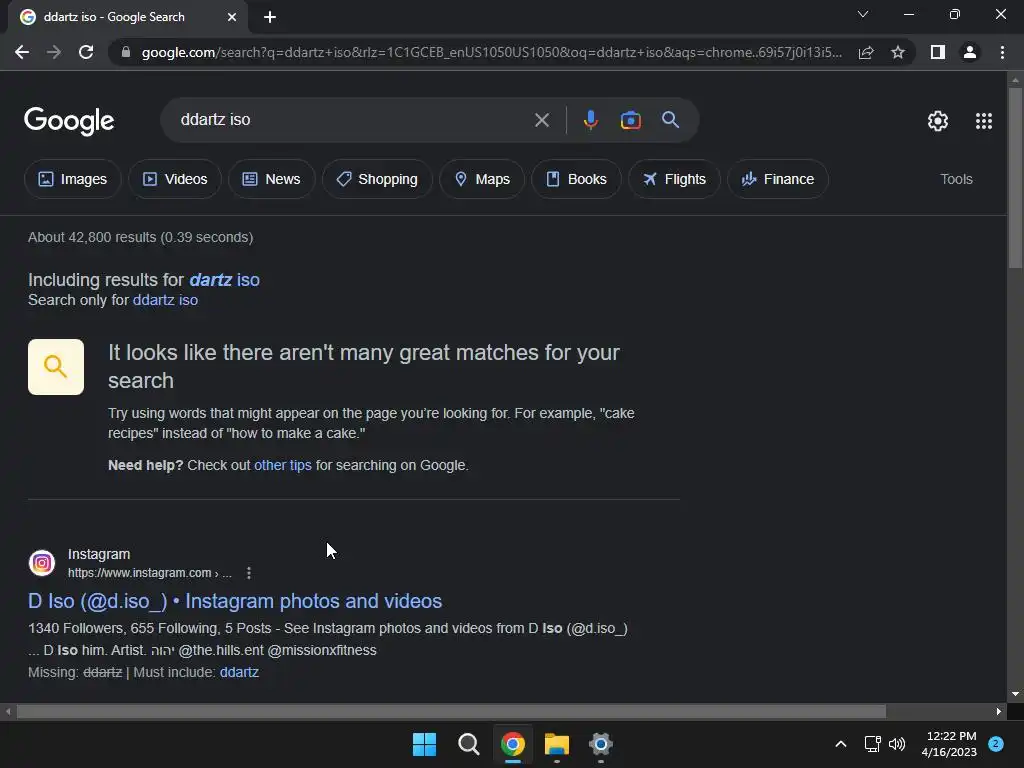Clear the search box text
1024x768 pixels.
coord(541,120)
